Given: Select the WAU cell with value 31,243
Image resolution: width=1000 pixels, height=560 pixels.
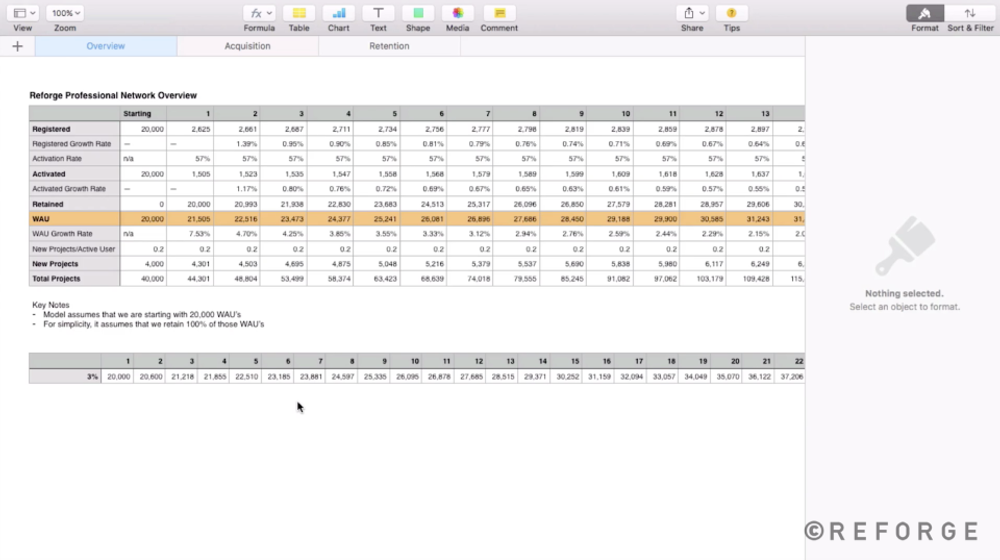Looking at the screenshot, I should coord(749,219).
